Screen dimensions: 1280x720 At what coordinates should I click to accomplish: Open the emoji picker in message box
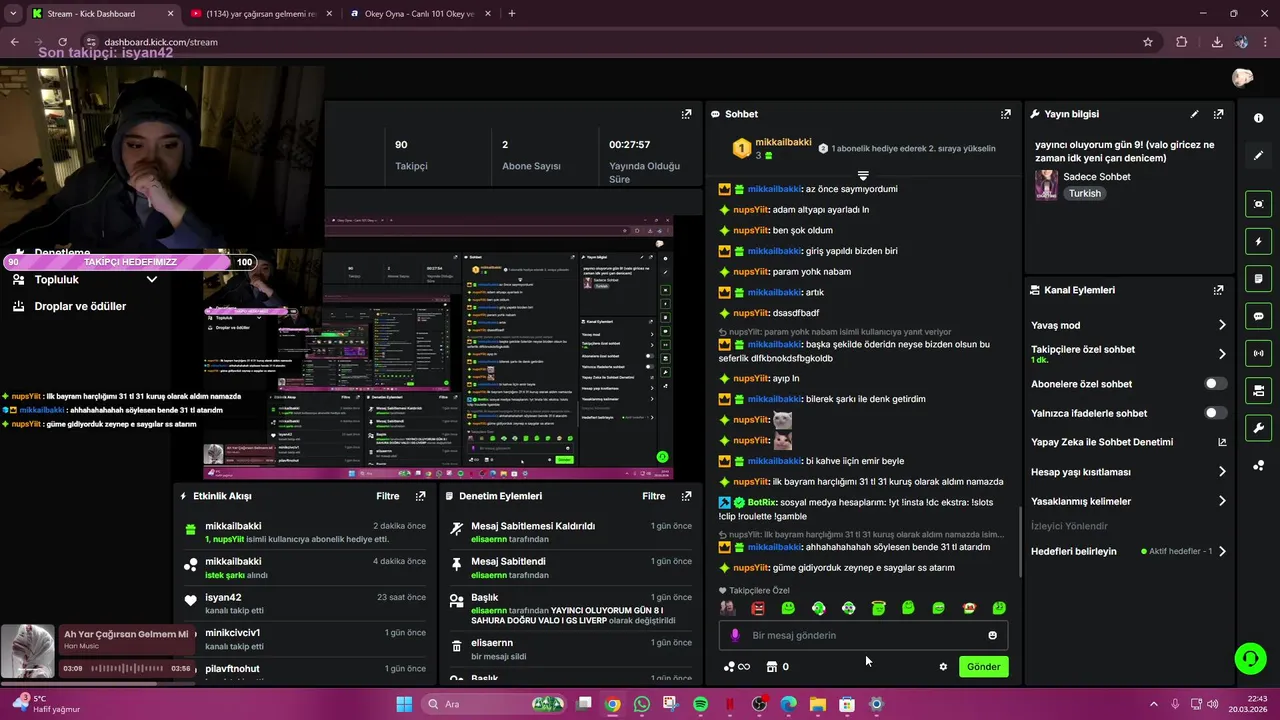(x=992, y=635)
